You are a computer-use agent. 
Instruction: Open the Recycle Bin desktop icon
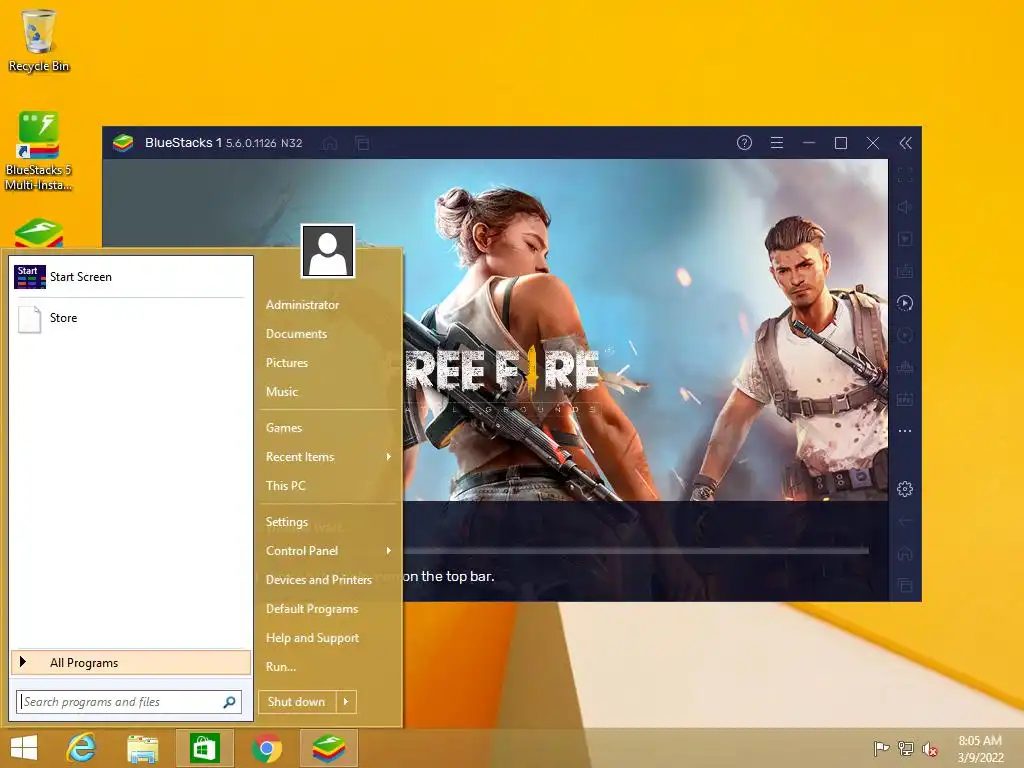point(39,40)
